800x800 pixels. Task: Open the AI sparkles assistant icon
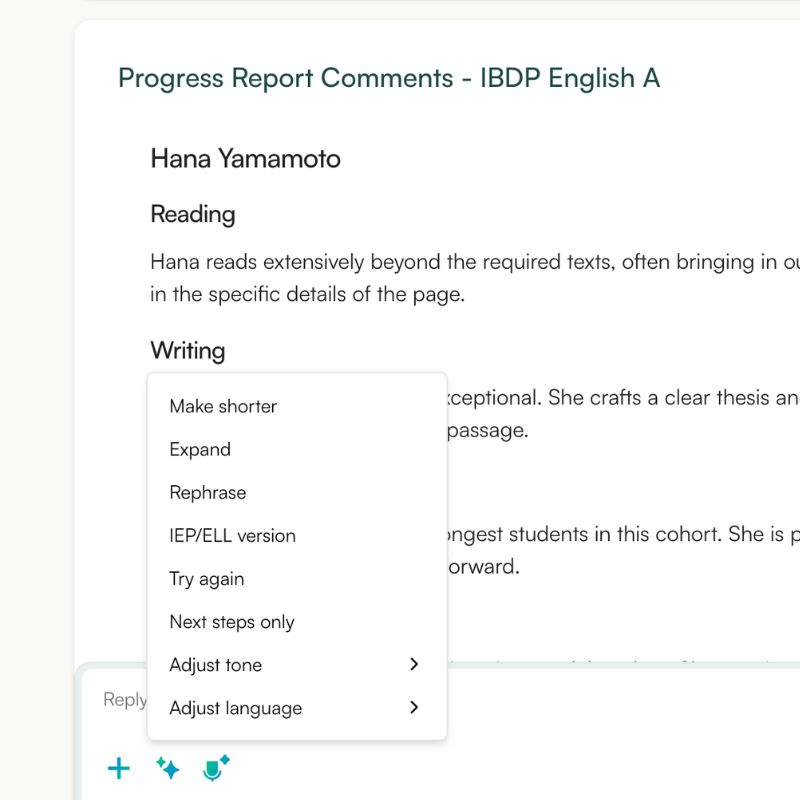[167, 768]
